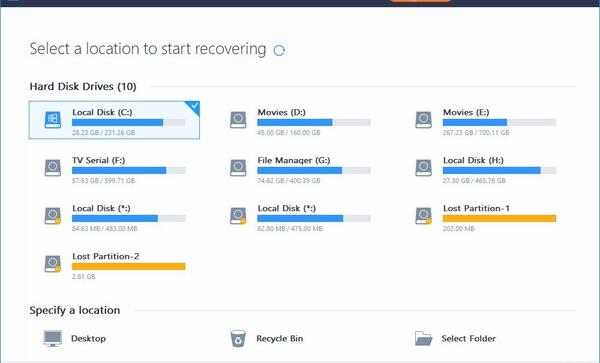Pick the Lost Partition-2 label
Viewport: 600px width, 363px height.
106,256
